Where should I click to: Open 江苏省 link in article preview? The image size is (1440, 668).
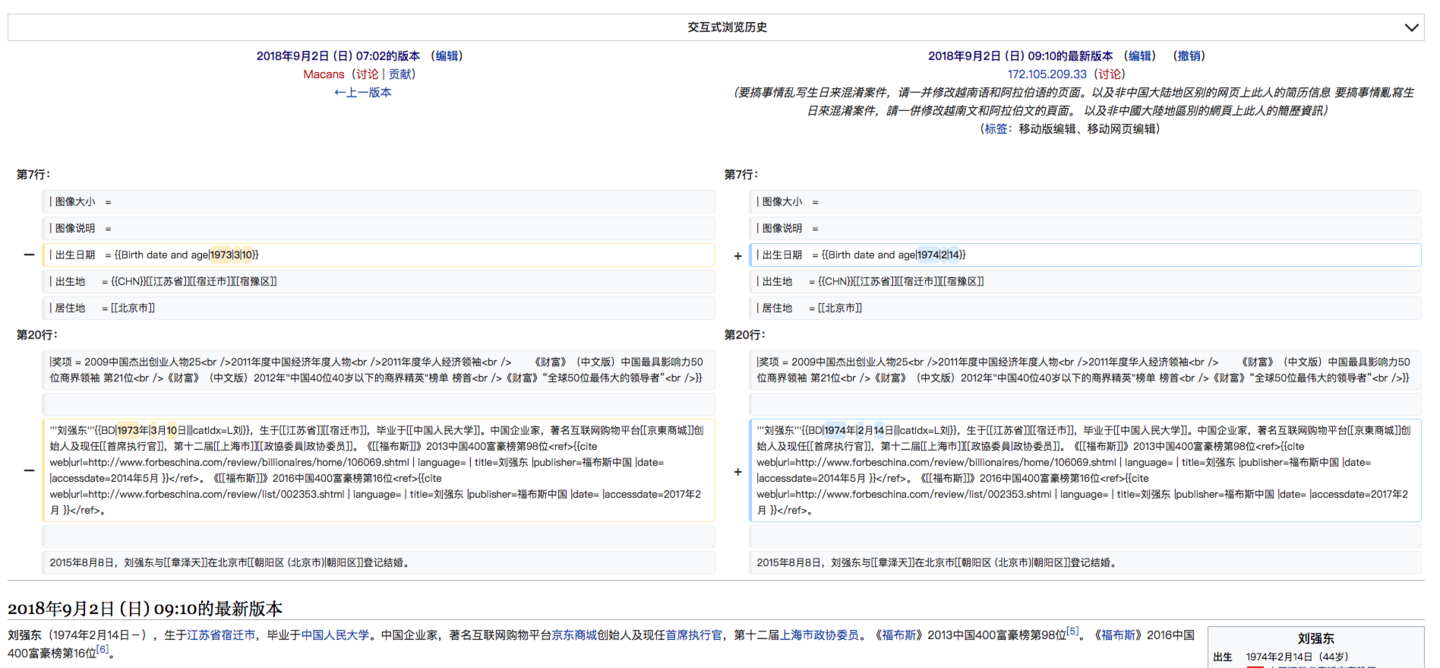(204, 634)
